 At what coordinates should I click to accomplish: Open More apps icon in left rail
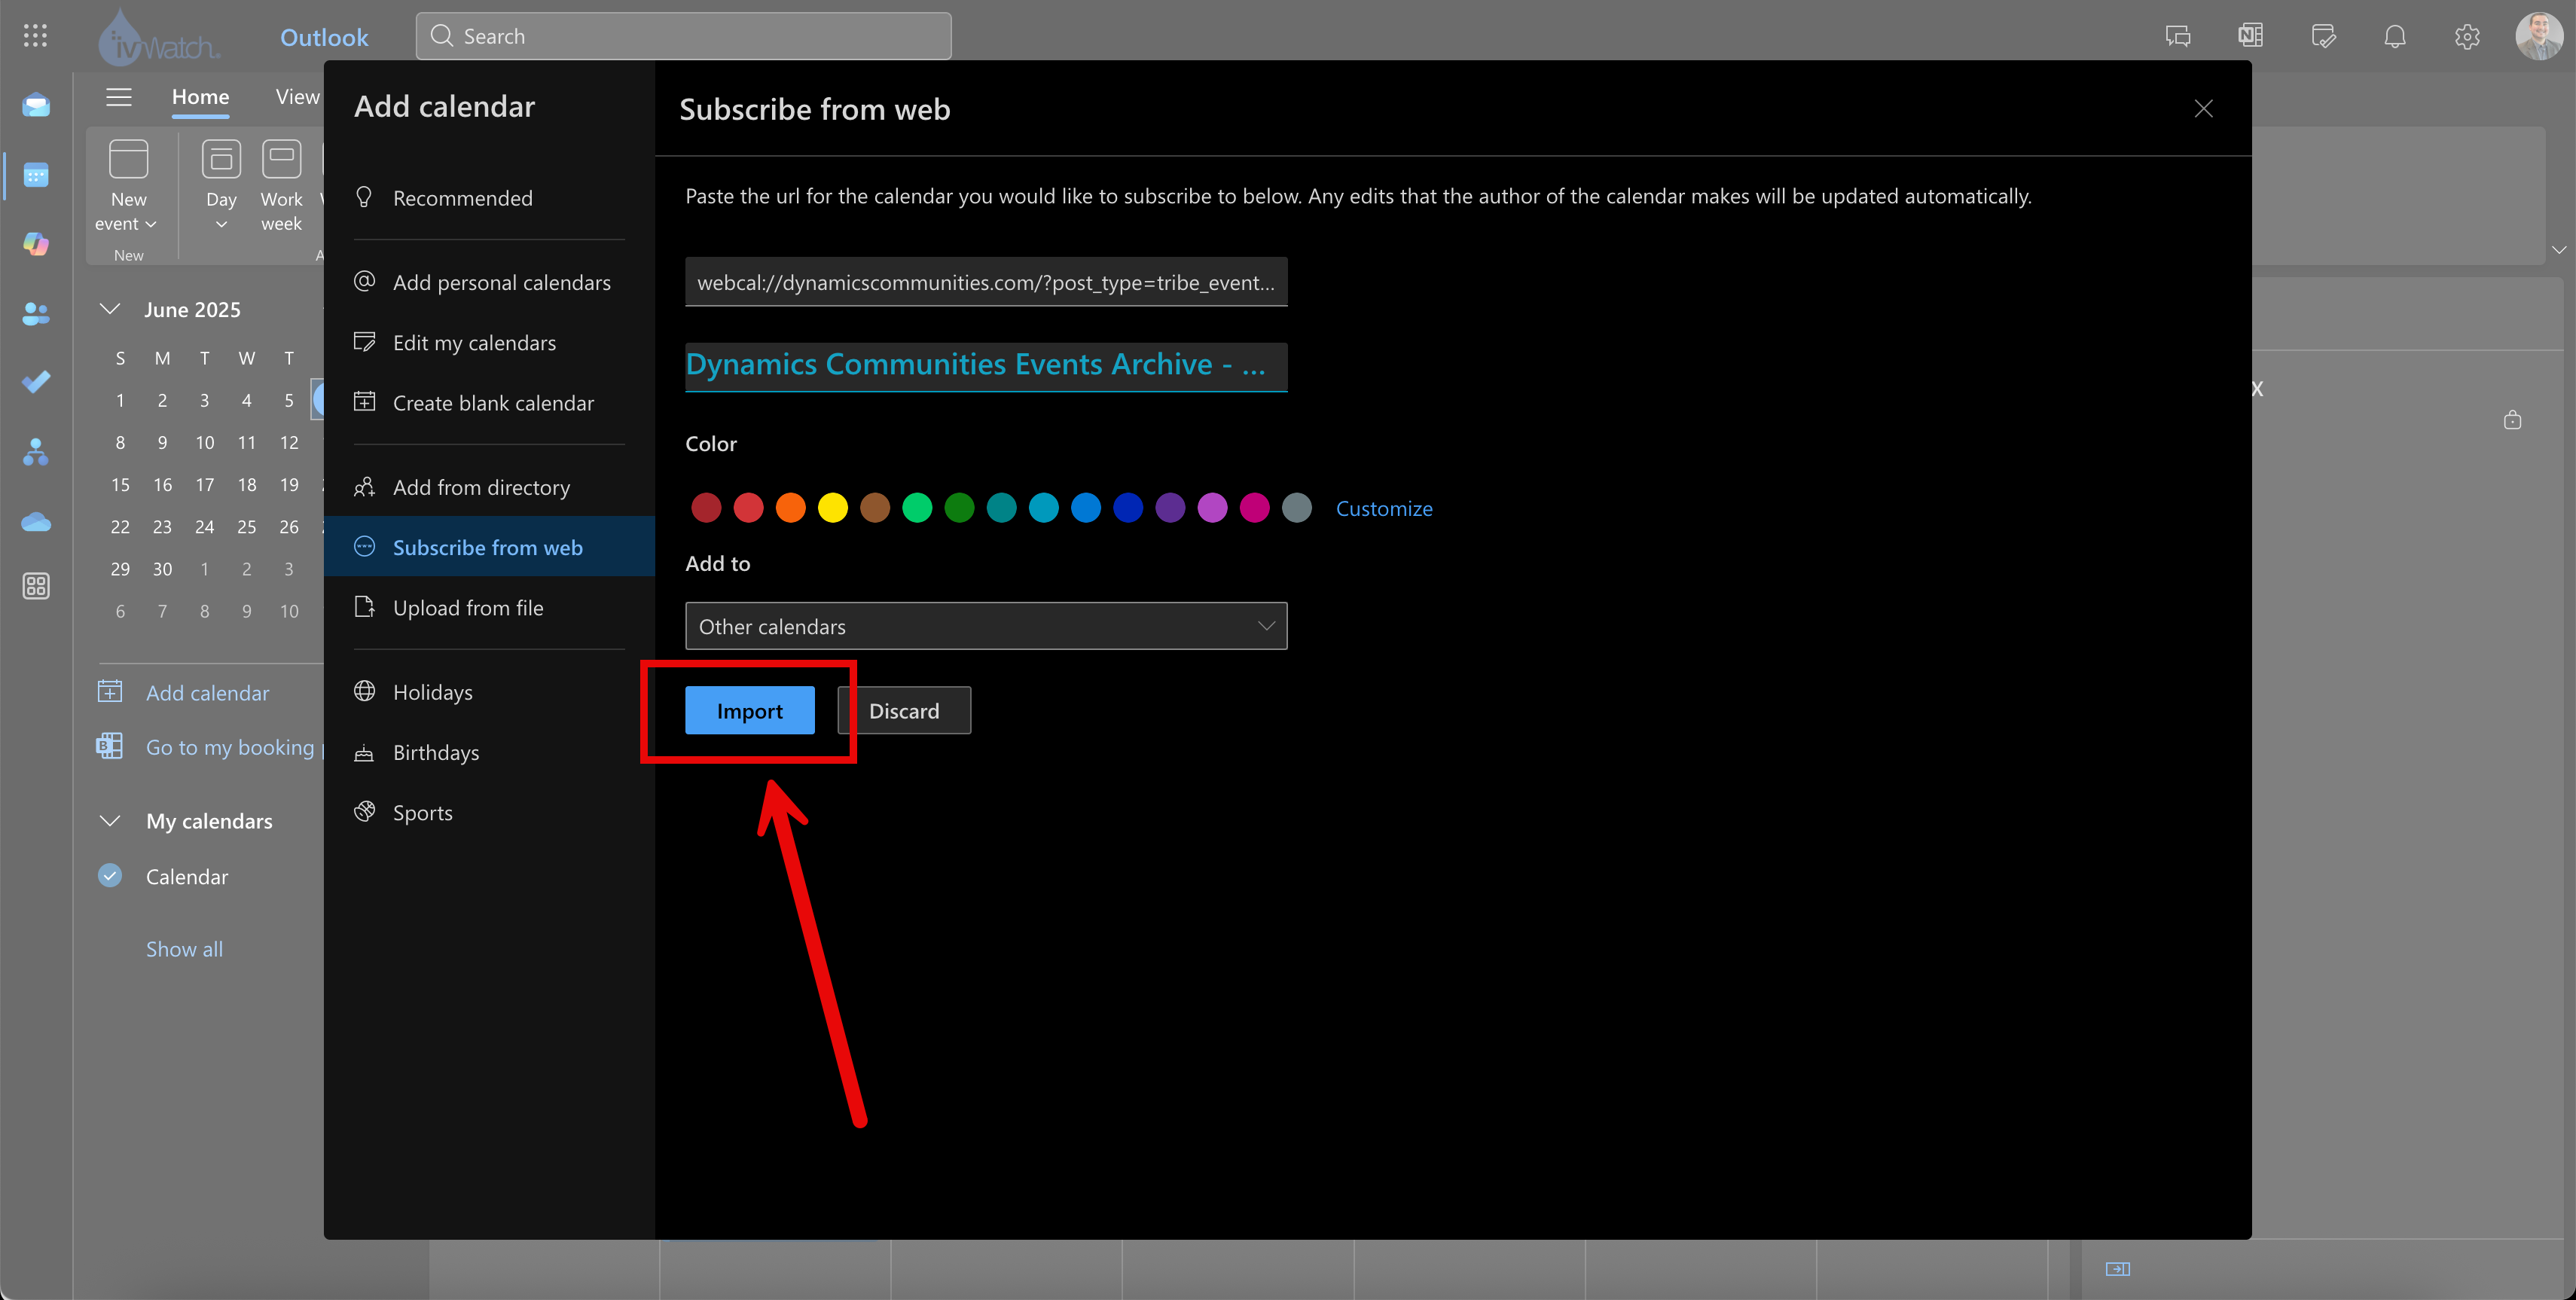(36, 586)
